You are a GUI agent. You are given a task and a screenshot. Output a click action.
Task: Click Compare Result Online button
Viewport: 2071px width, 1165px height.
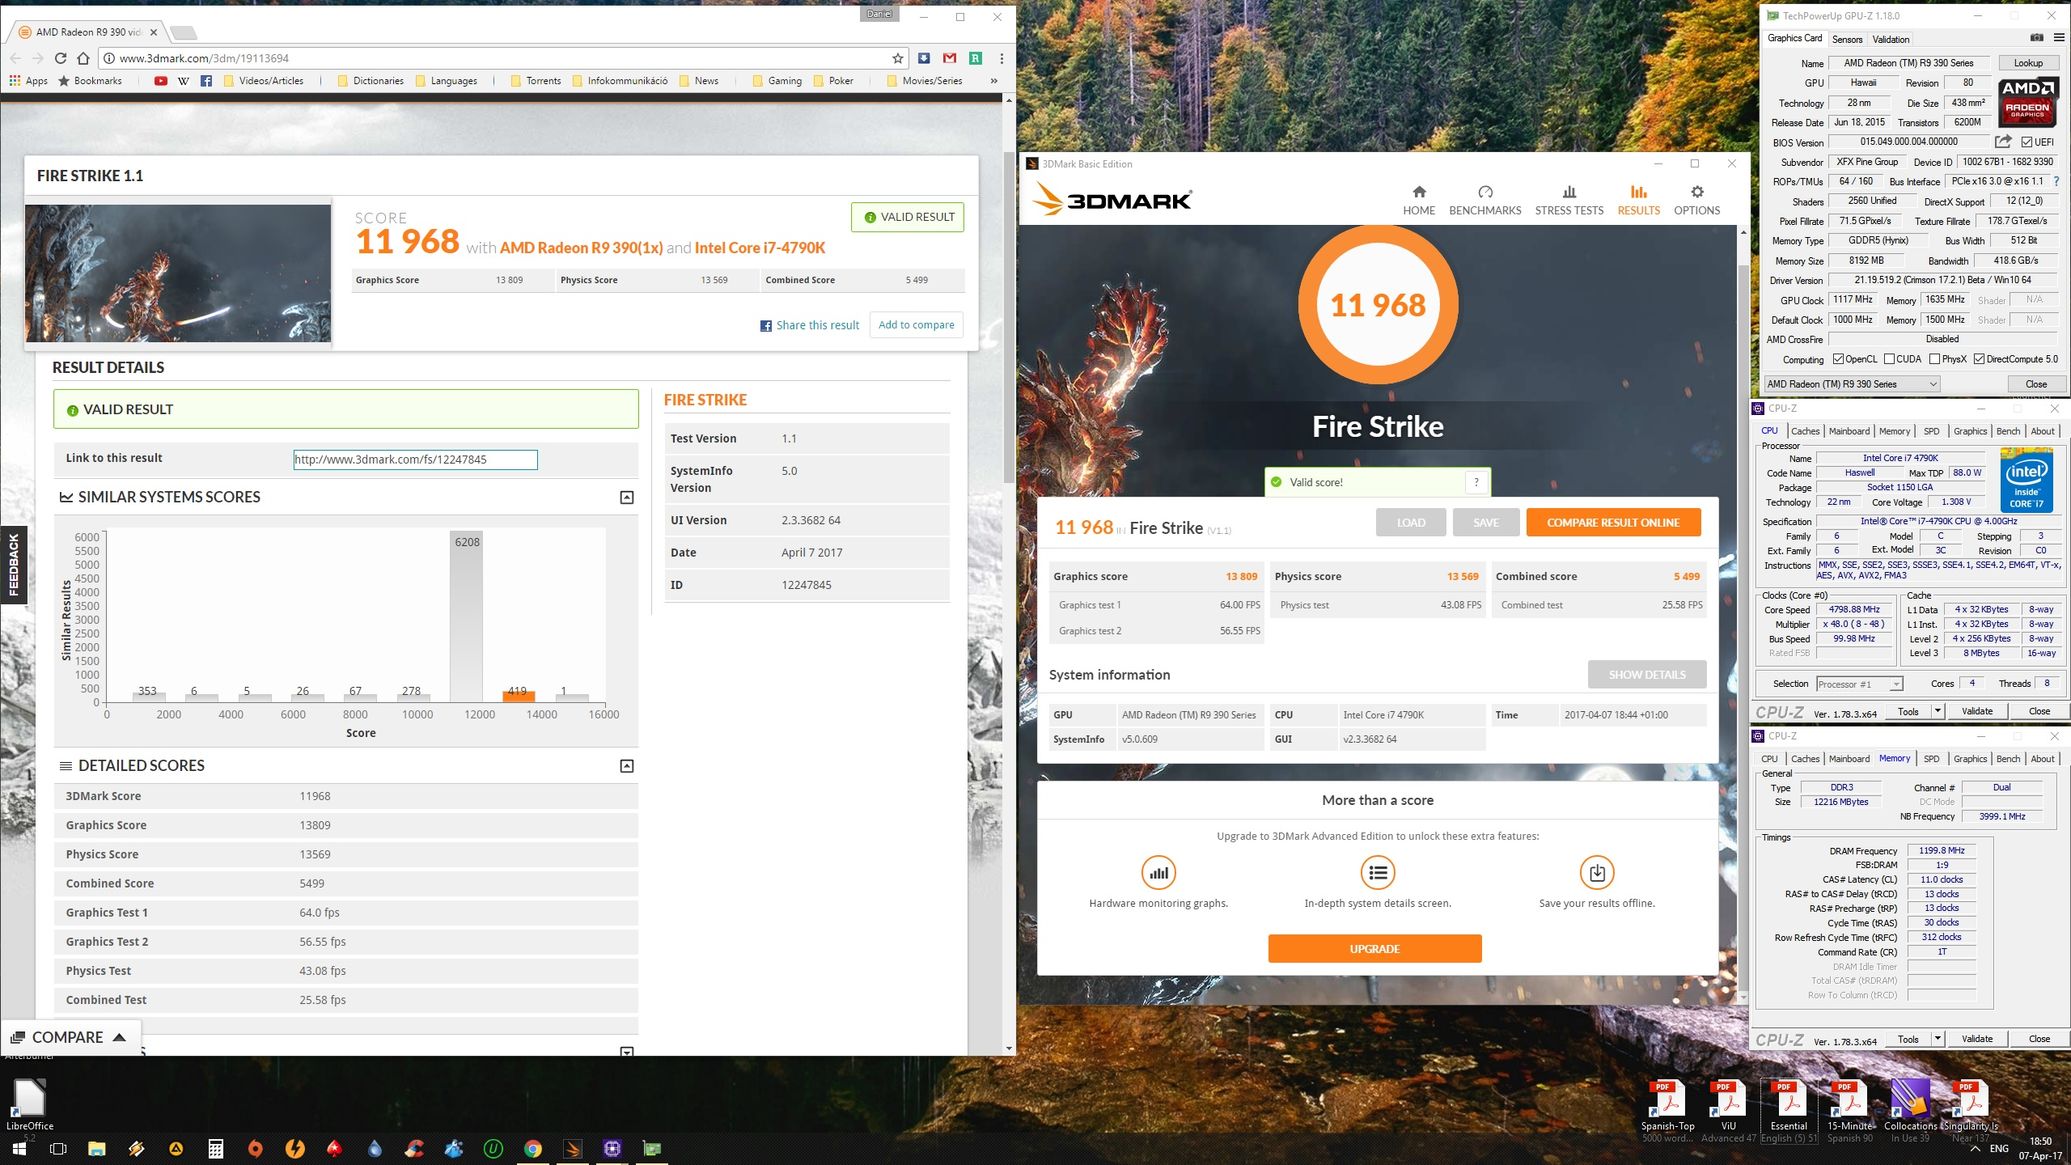(1612, 522)
